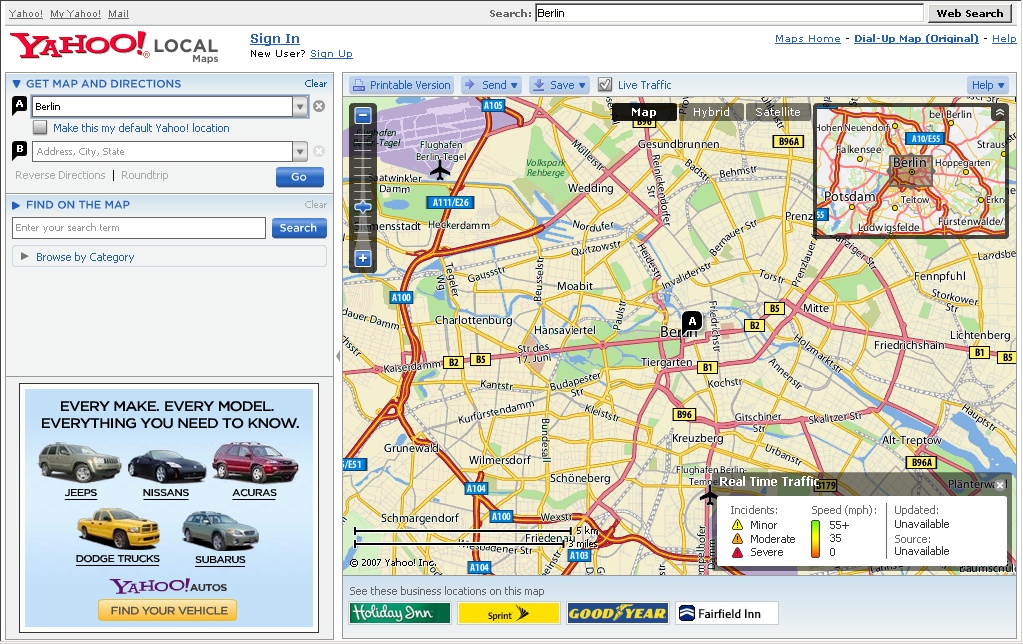
Task: Open Dial-Up Map (Original) link
Action: click(916, 38)
